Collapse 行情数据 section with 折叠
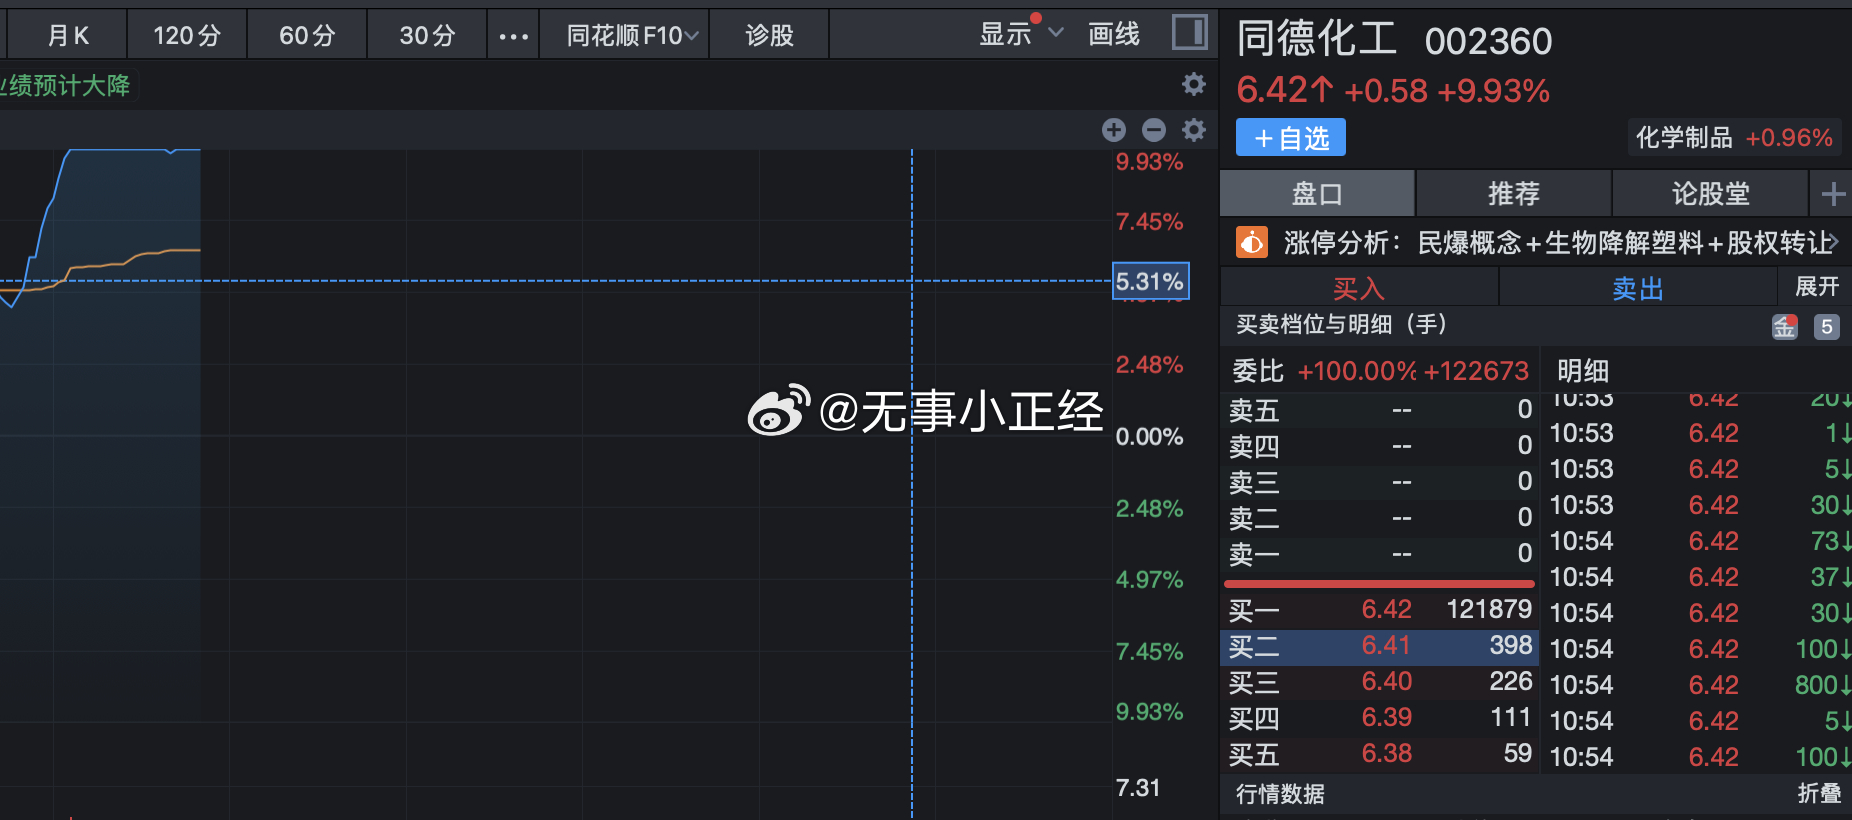Viewport: 1852px width, 820px height. point(1819,793)
